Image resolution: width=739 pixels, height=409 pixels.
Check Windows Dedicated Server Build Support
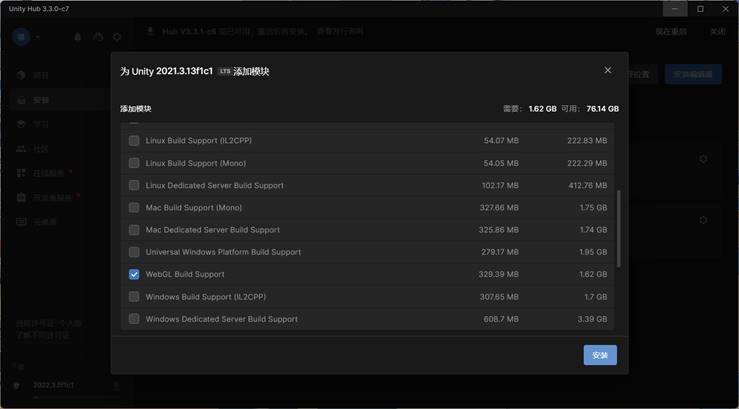point(134,319)
